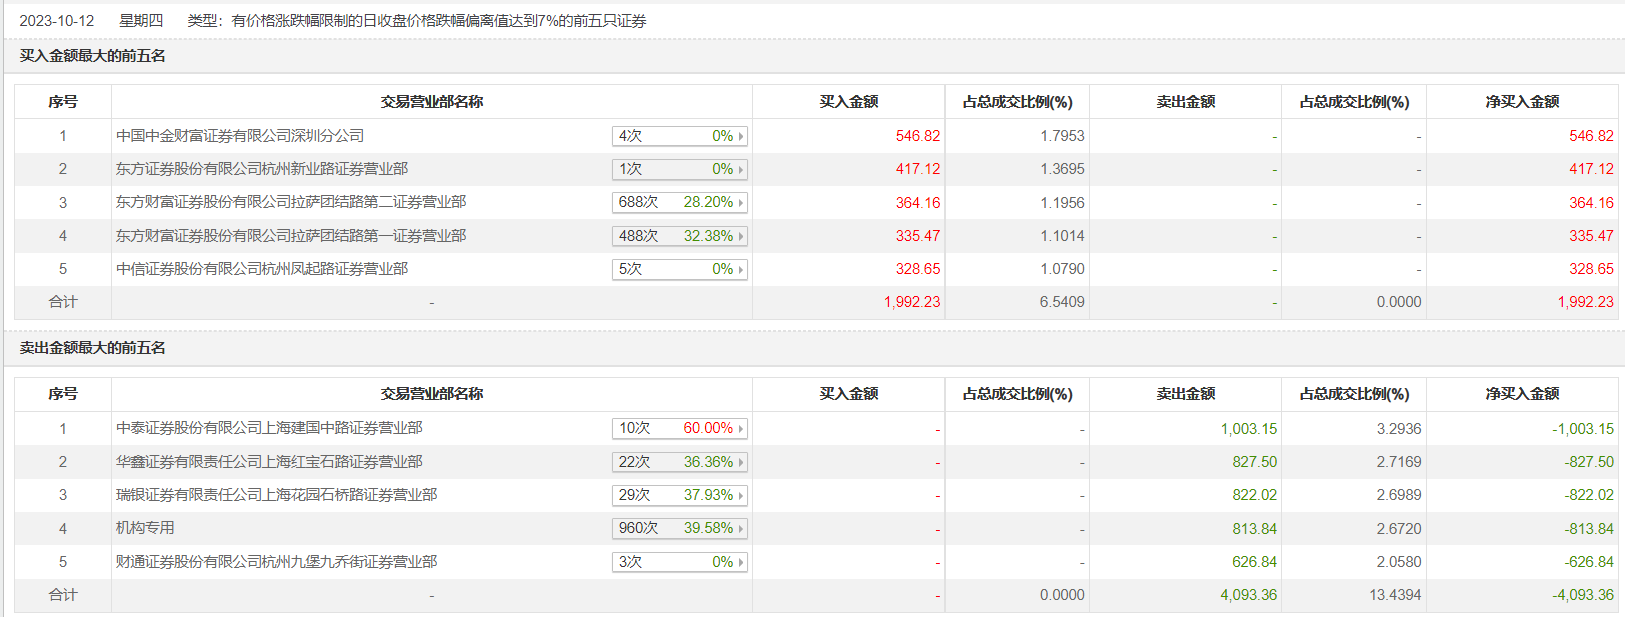
Task: Expand the 1次 0% stats box
Action: pyautogui.click(x=679, y=169)
